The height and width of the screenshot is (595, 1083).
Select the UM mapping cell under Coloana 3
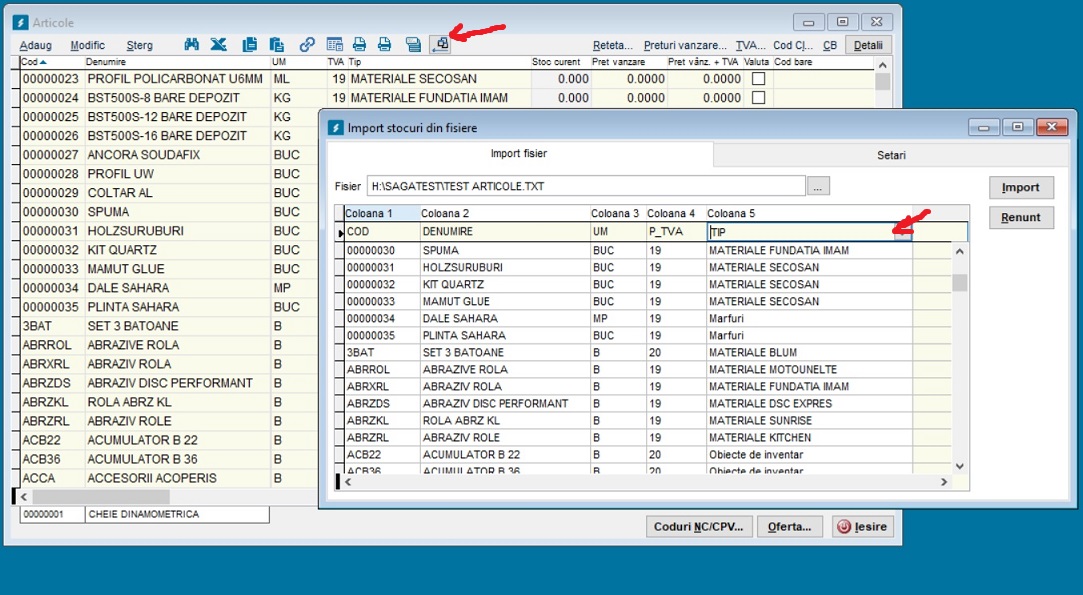pyautogui.click(x=618, y=232)
